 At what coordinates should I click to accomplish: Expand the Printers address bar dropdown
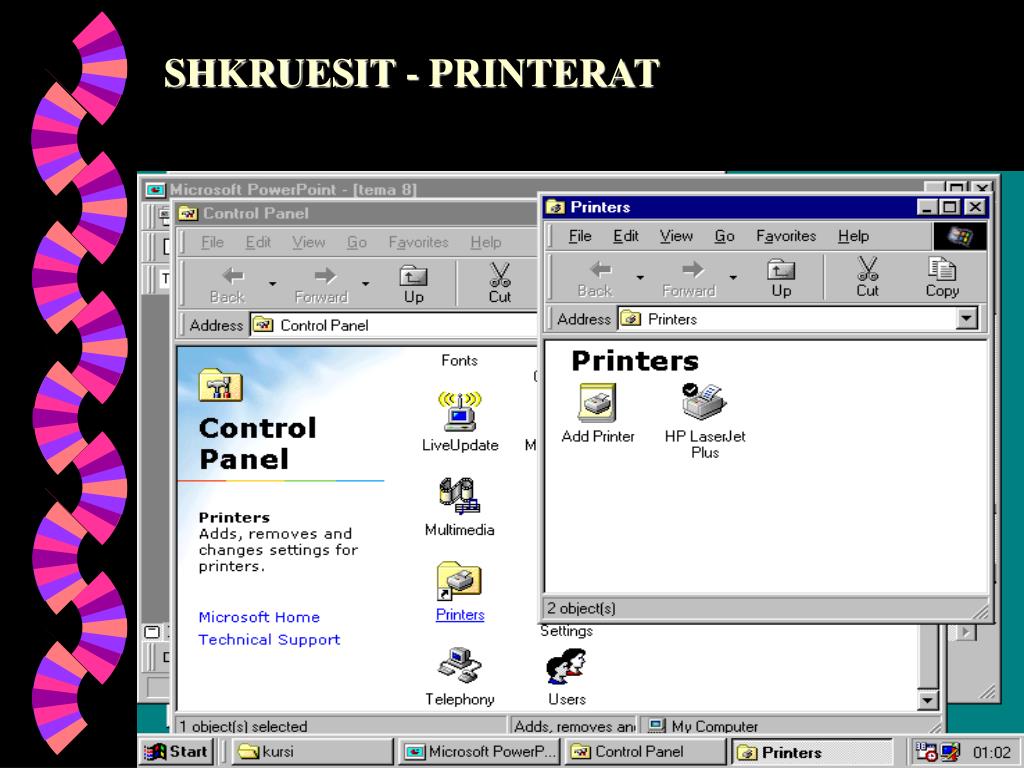(x=966, y=319)
